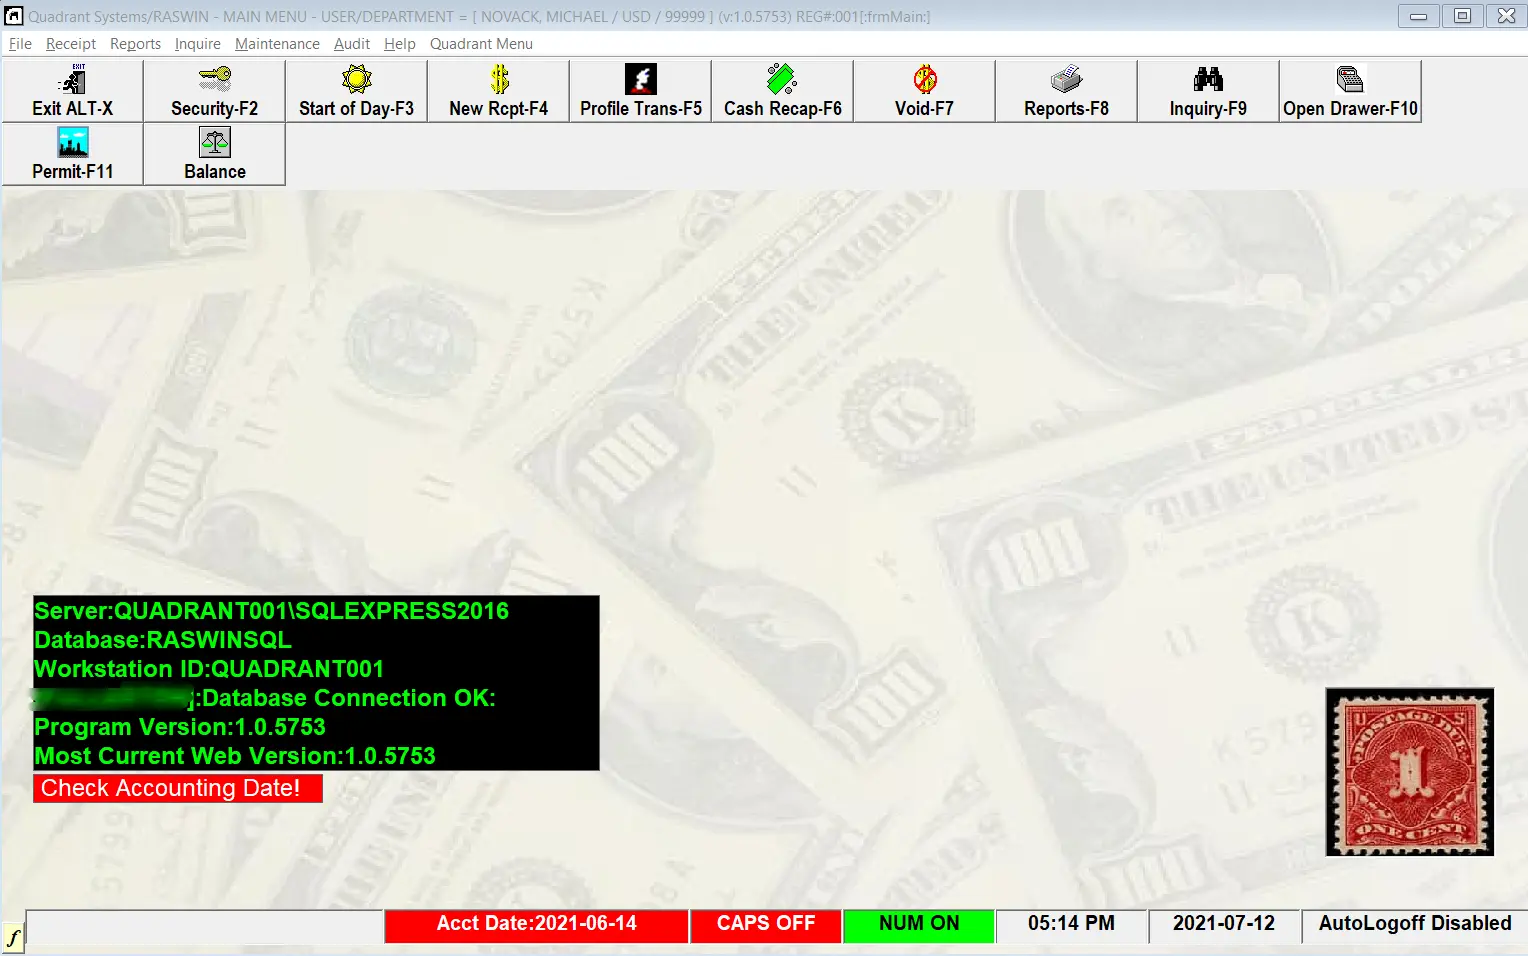Open the Quadrant Menu
The height and width of the screenshot is (956, 1528).
481,44
